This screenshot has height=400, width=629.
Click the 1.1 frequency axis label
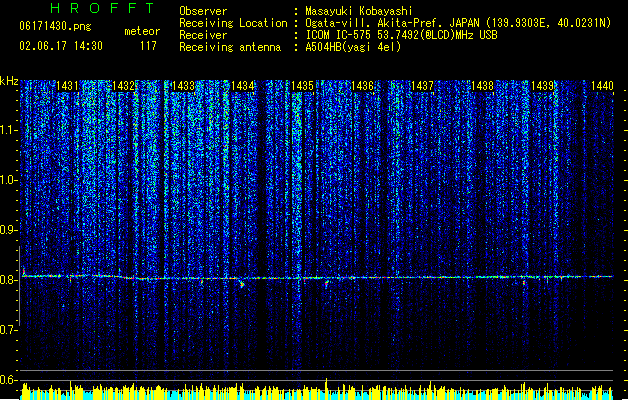pyautogui.click(x=9, y=130)
